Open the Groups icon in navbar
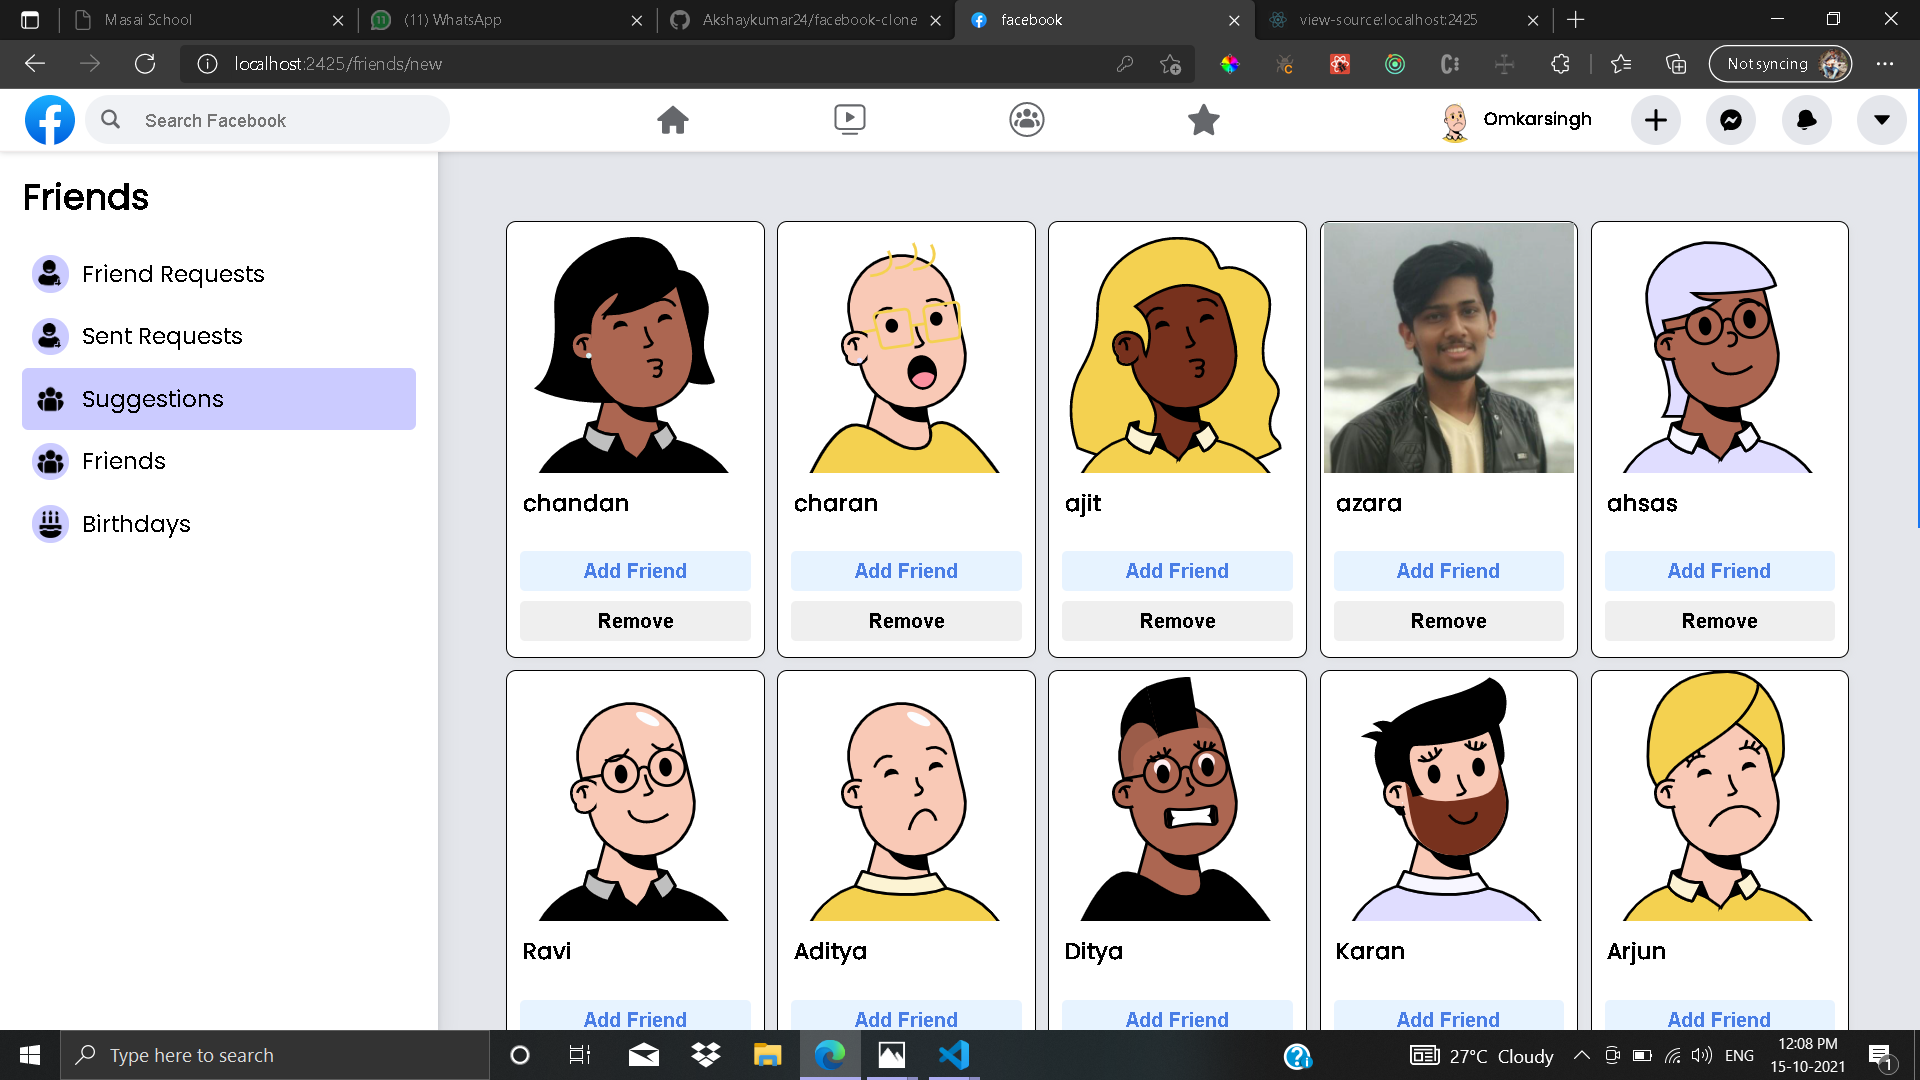The height and width of the screenshot is (1080, 1920). click(1027, 120)
